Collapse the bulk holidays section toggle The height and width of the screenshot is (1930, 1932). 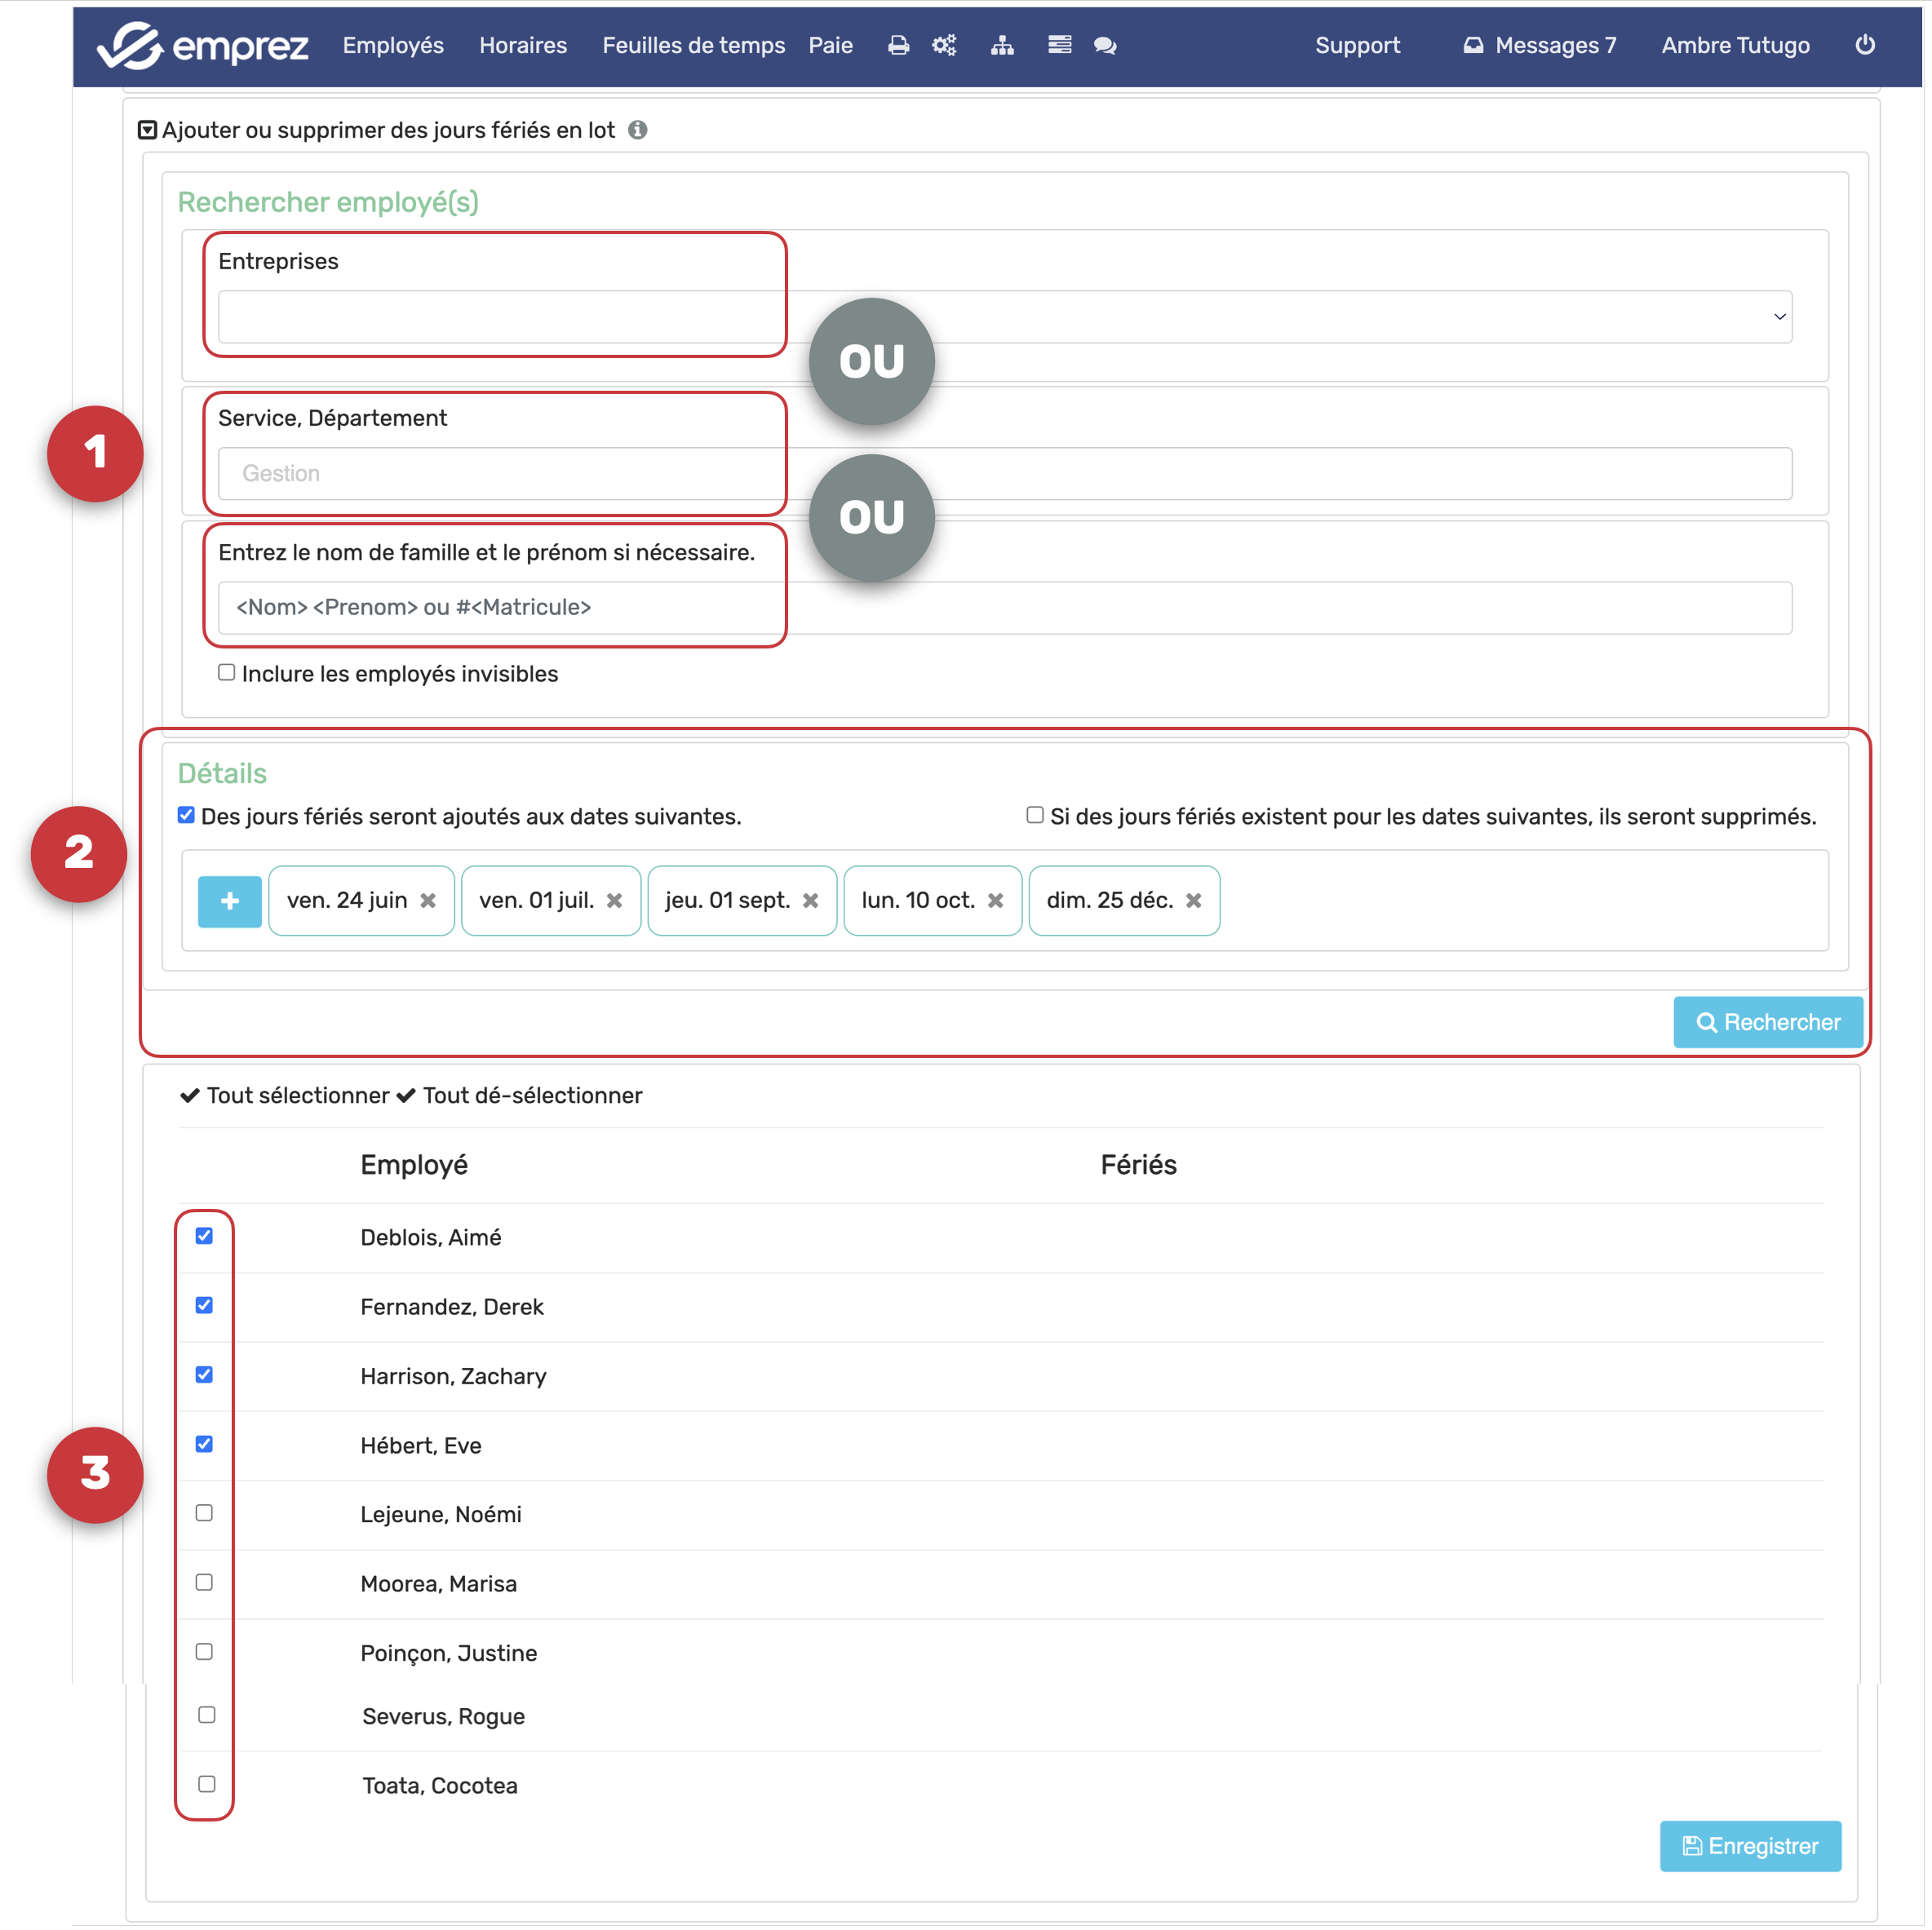(x=147, y=130)
